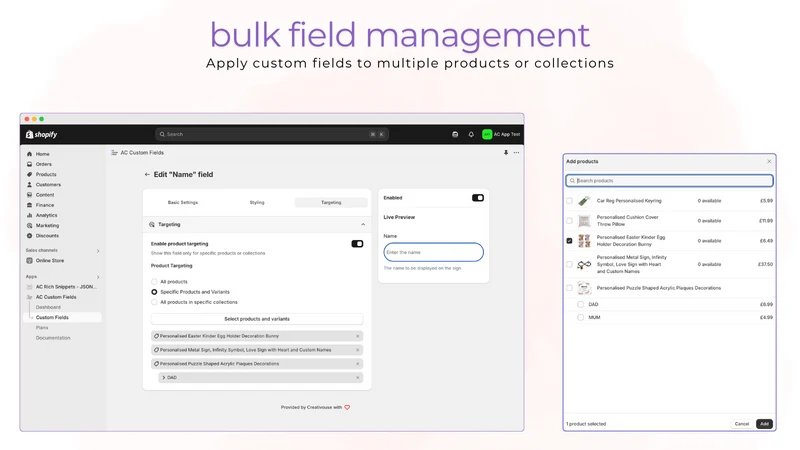Check Personalised Metal Sign Infinity Symbol checkbox
Screen dimensions: 800x450
pyautogui.click(x=569, y=264)
